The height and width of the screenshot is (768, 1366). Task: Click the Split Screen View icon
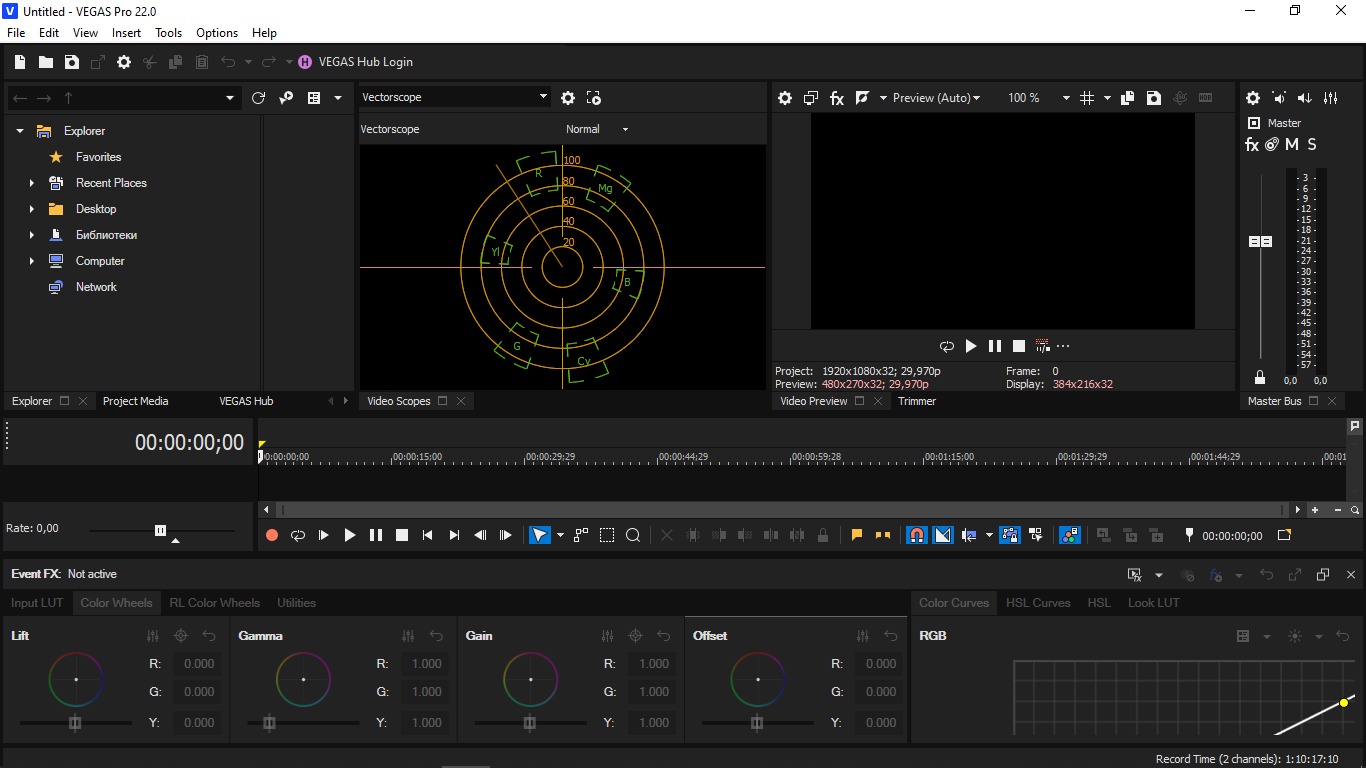862,98
